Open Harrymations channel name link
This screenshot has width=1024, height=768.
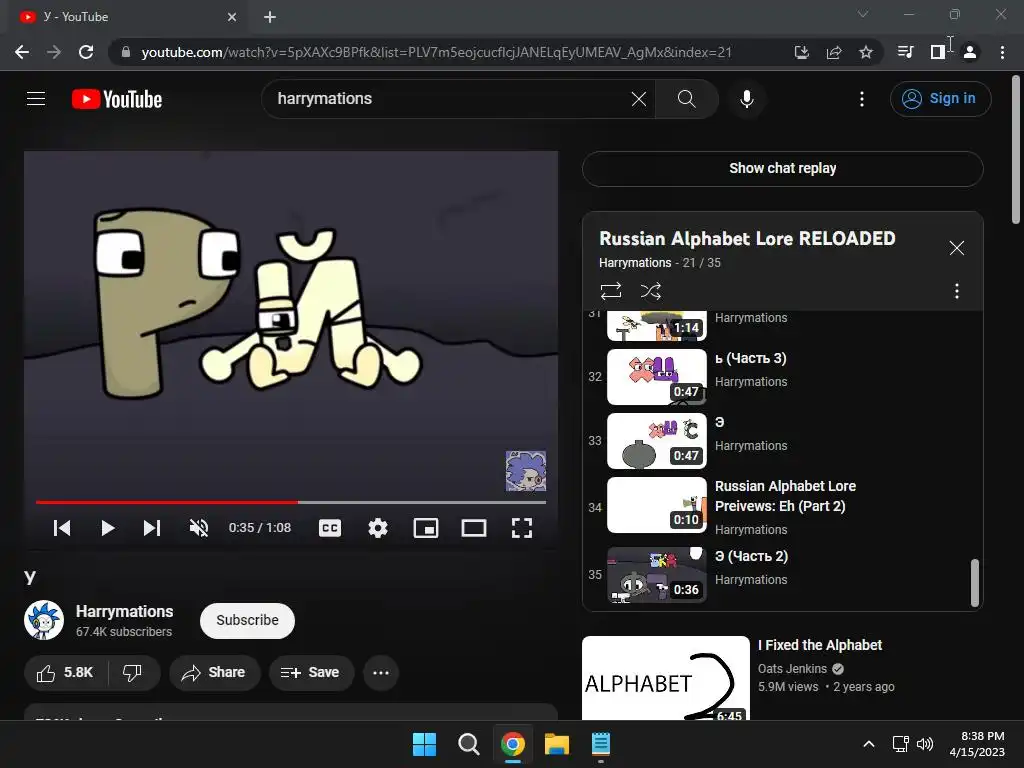click(x=124, y=611)
